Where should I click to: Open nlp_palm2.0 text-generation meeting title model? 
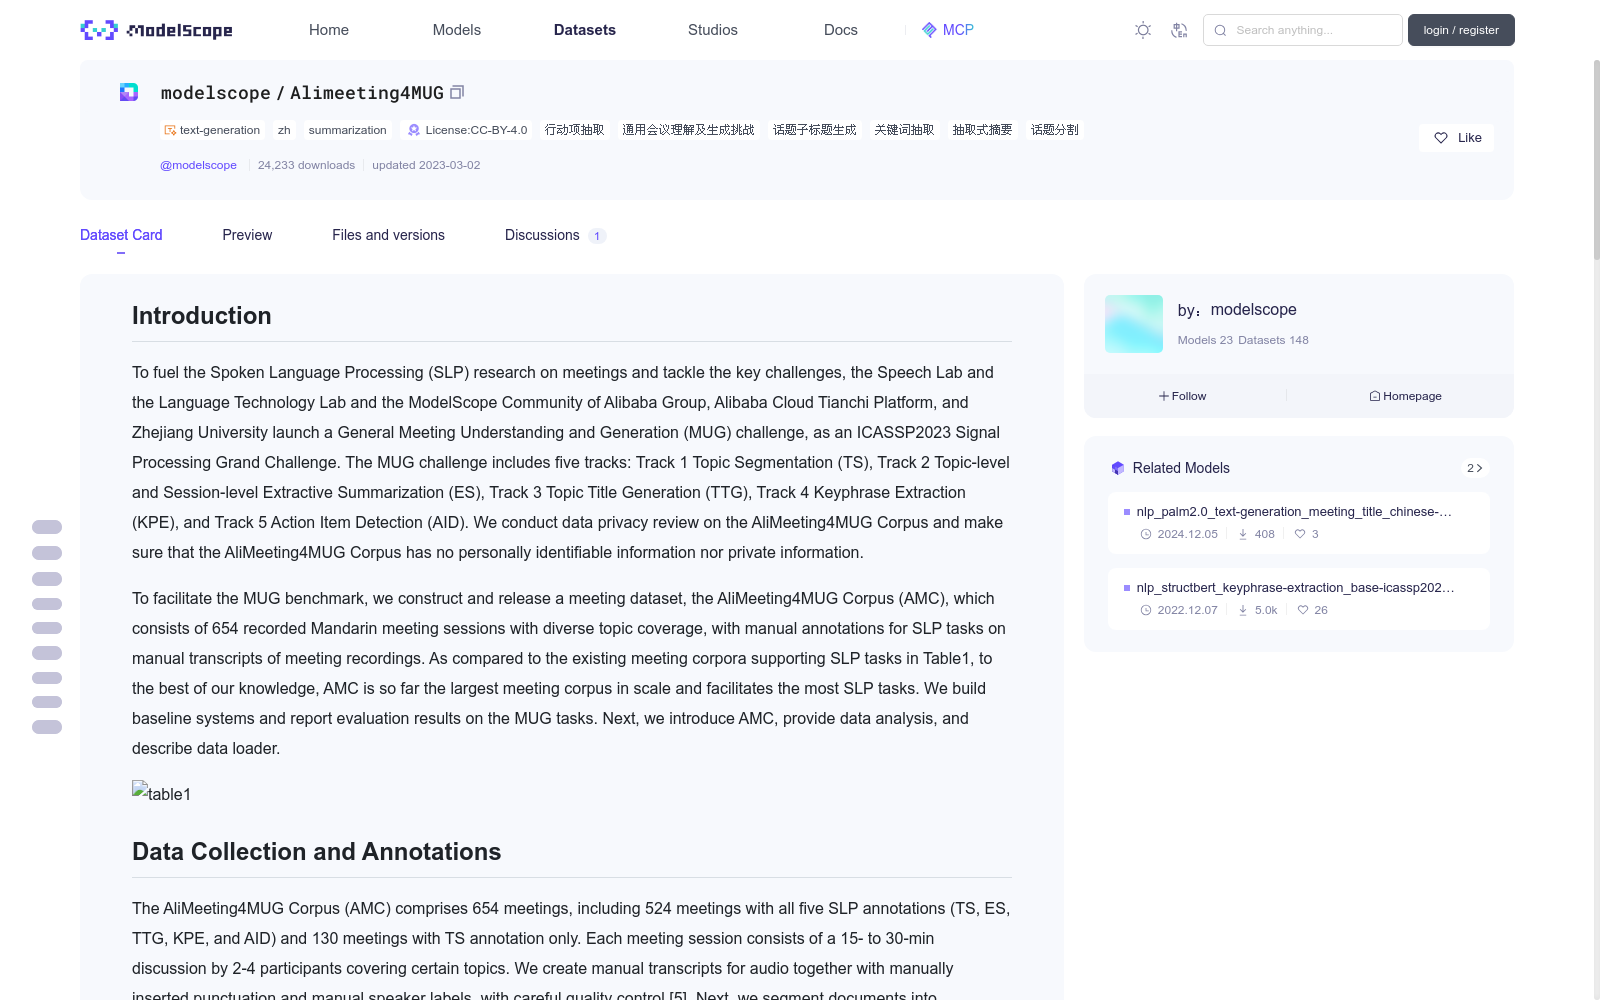coord(1298,522)
